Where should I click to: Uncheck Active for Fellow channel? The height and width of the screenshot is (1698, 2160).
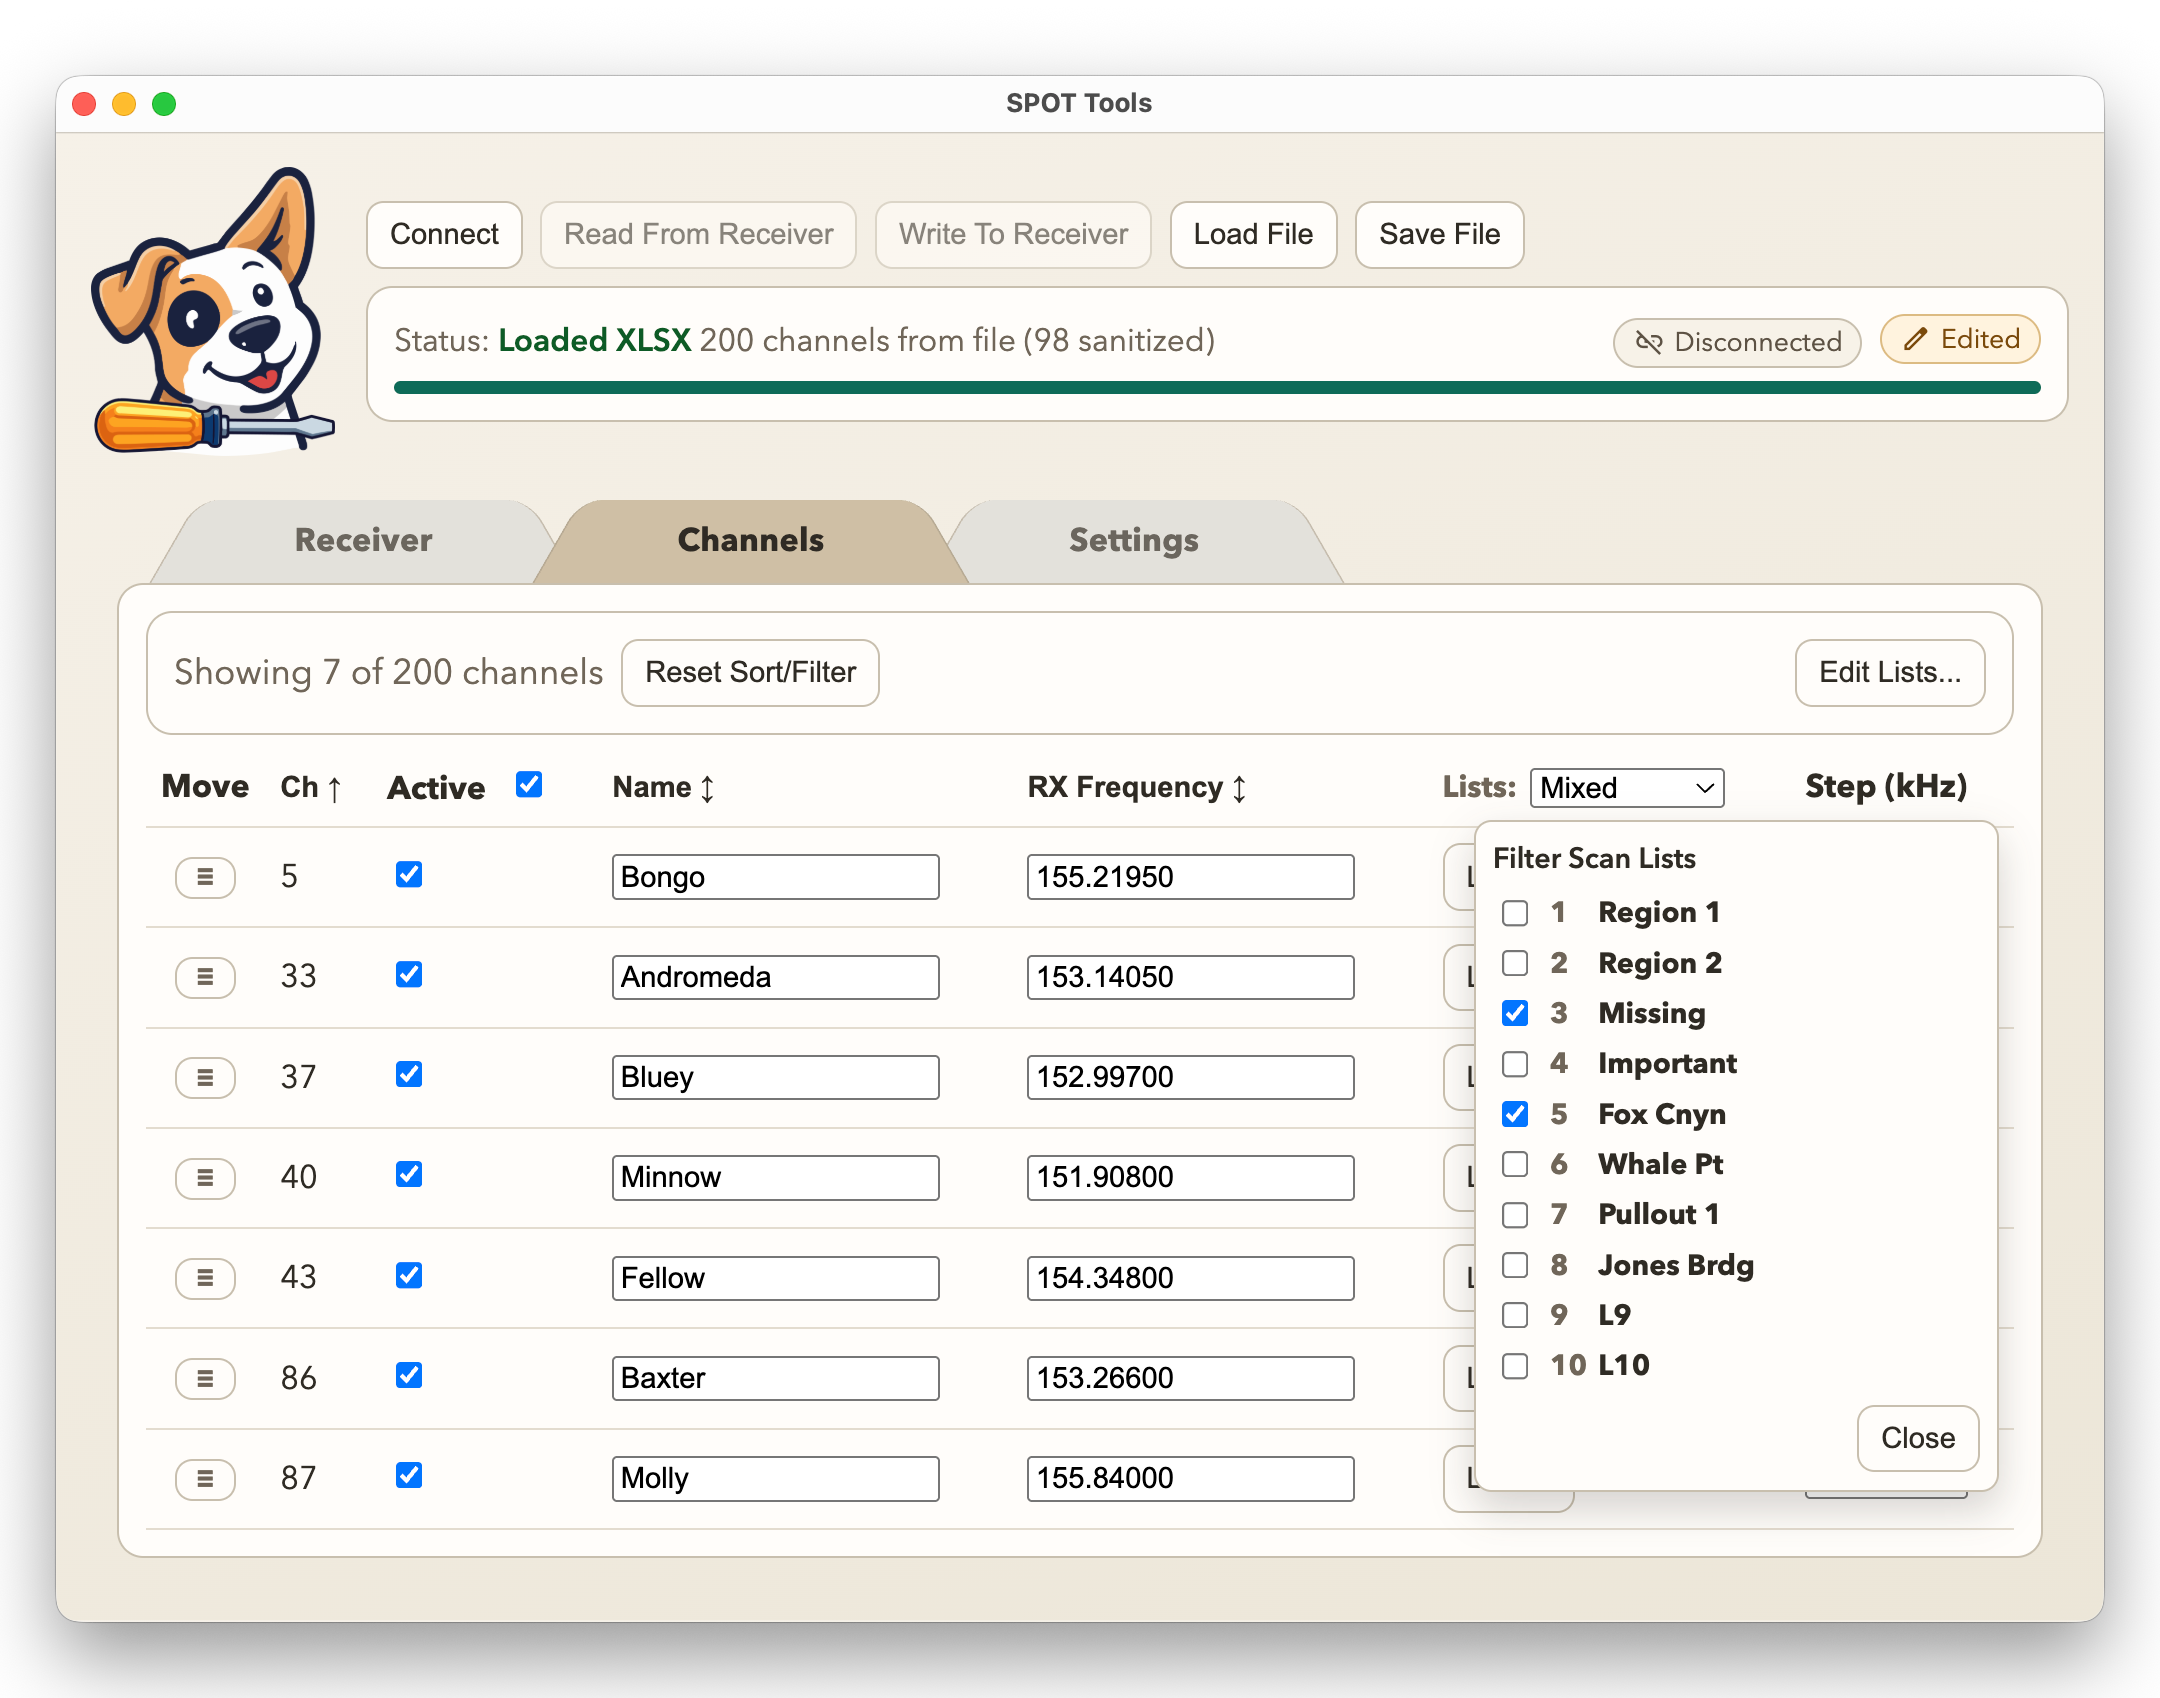[x=409, y=1276]
